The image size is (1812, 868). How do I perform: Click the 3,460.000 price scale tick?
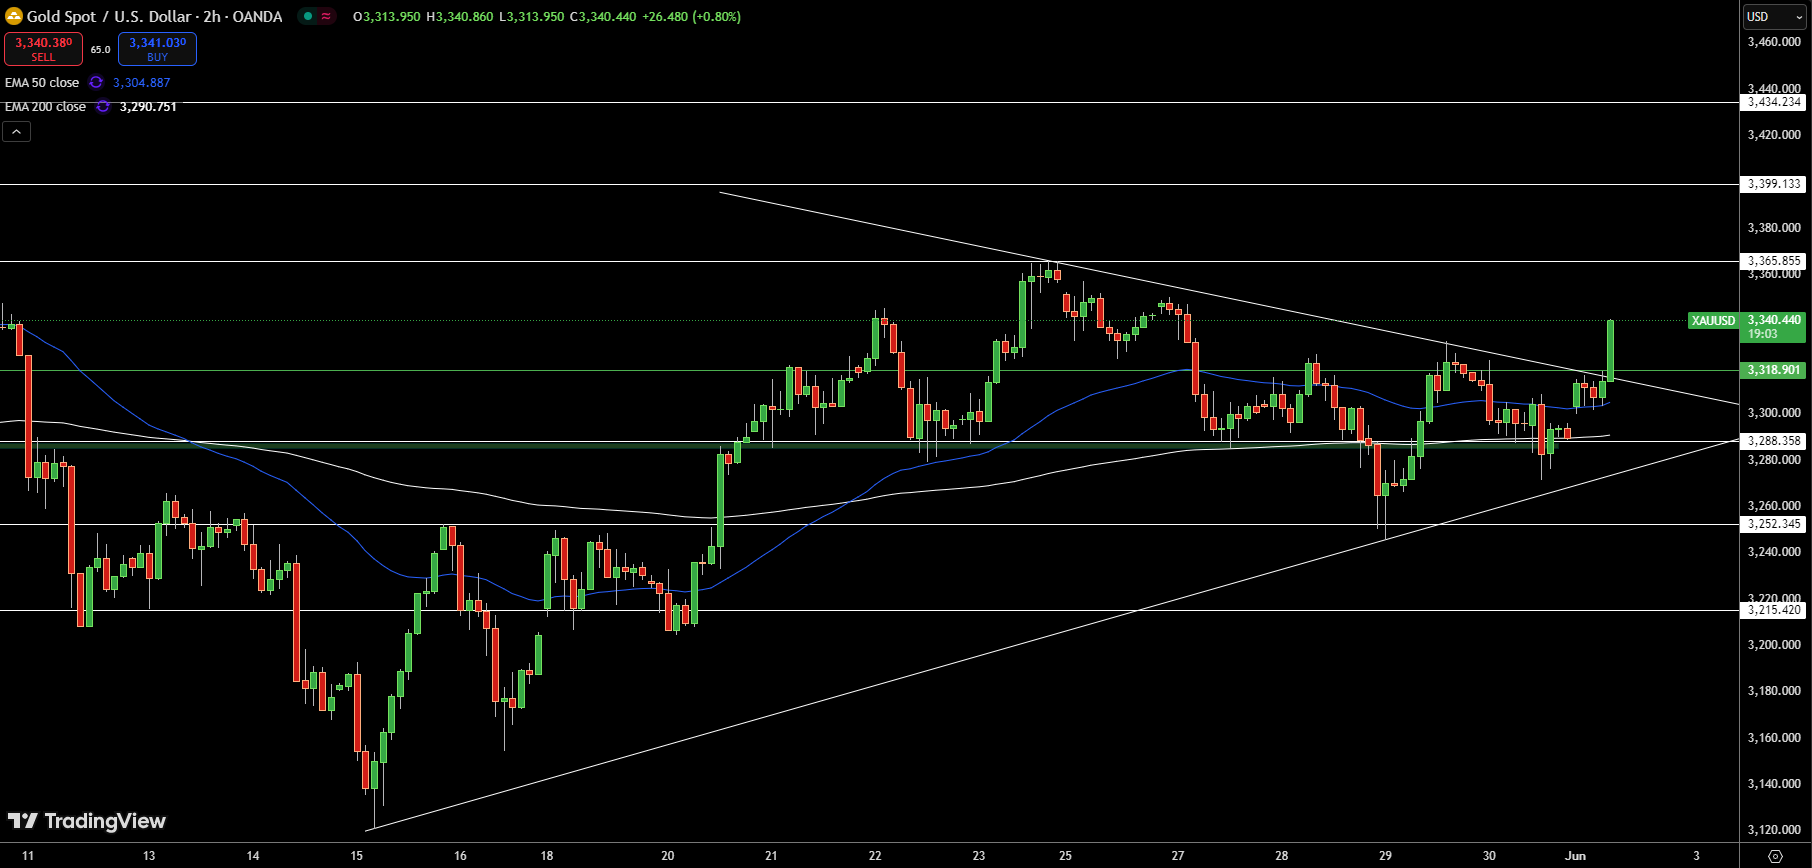coord(1774,42)
